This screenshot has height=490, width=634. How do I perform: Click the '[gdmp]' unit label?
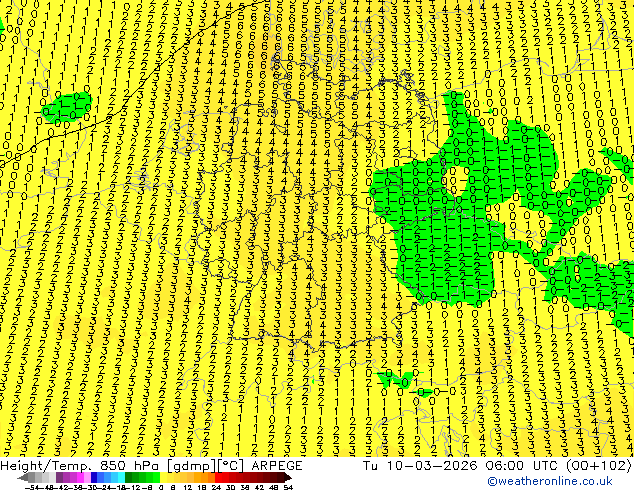click(191, 466)
